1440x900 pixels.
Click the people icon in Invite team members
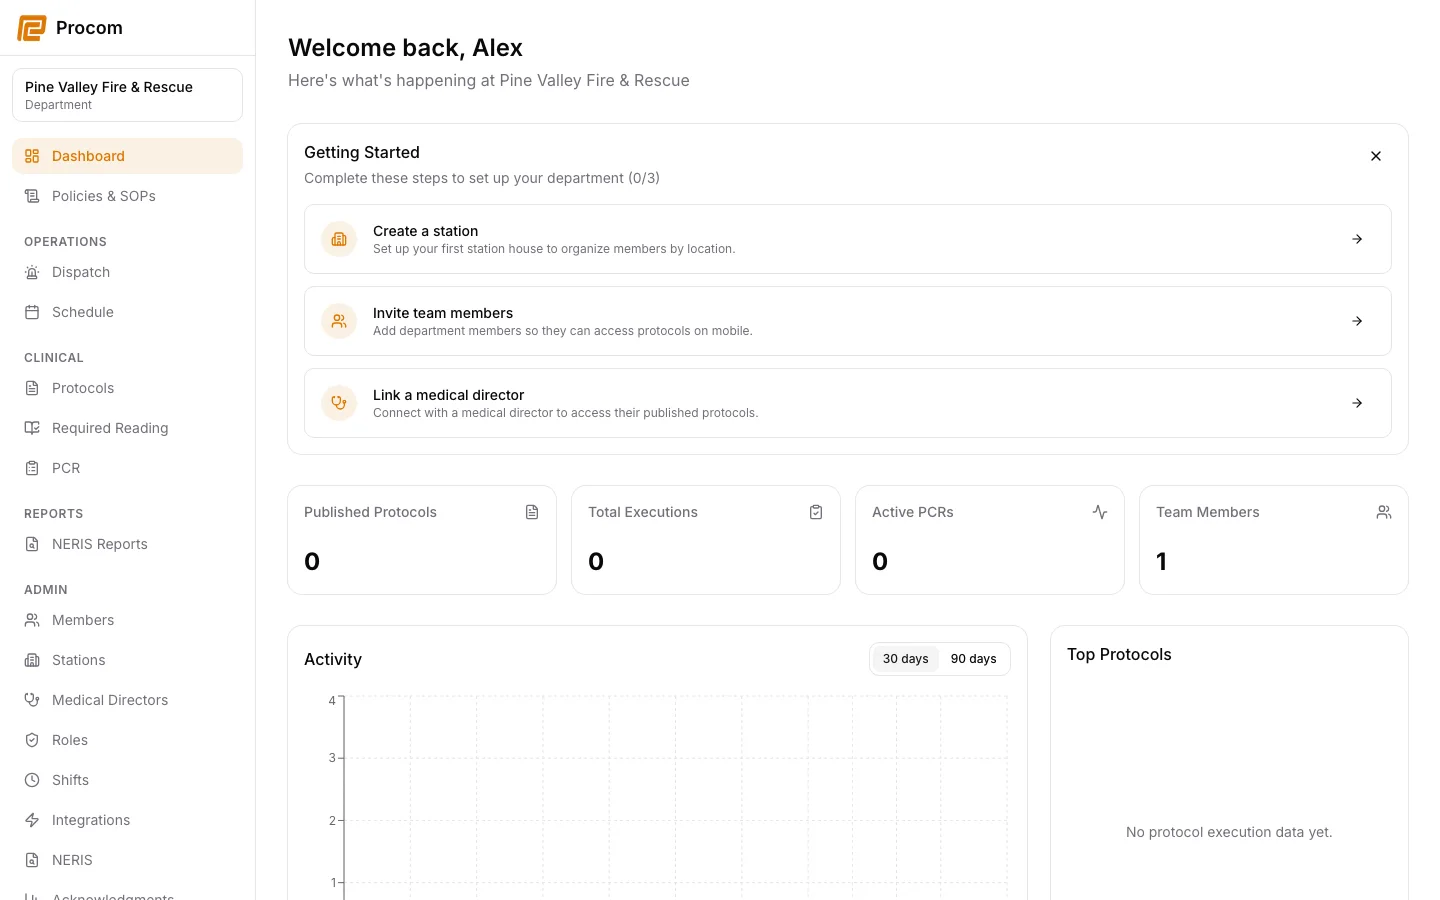click(339, 321)
